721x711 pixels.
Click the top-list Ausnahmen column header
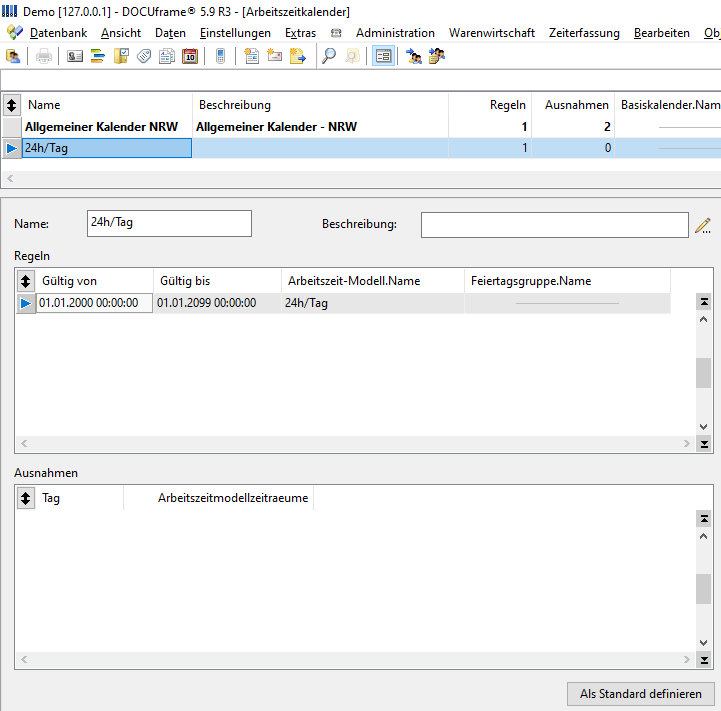pyautogui.click(x=573, y=105)
